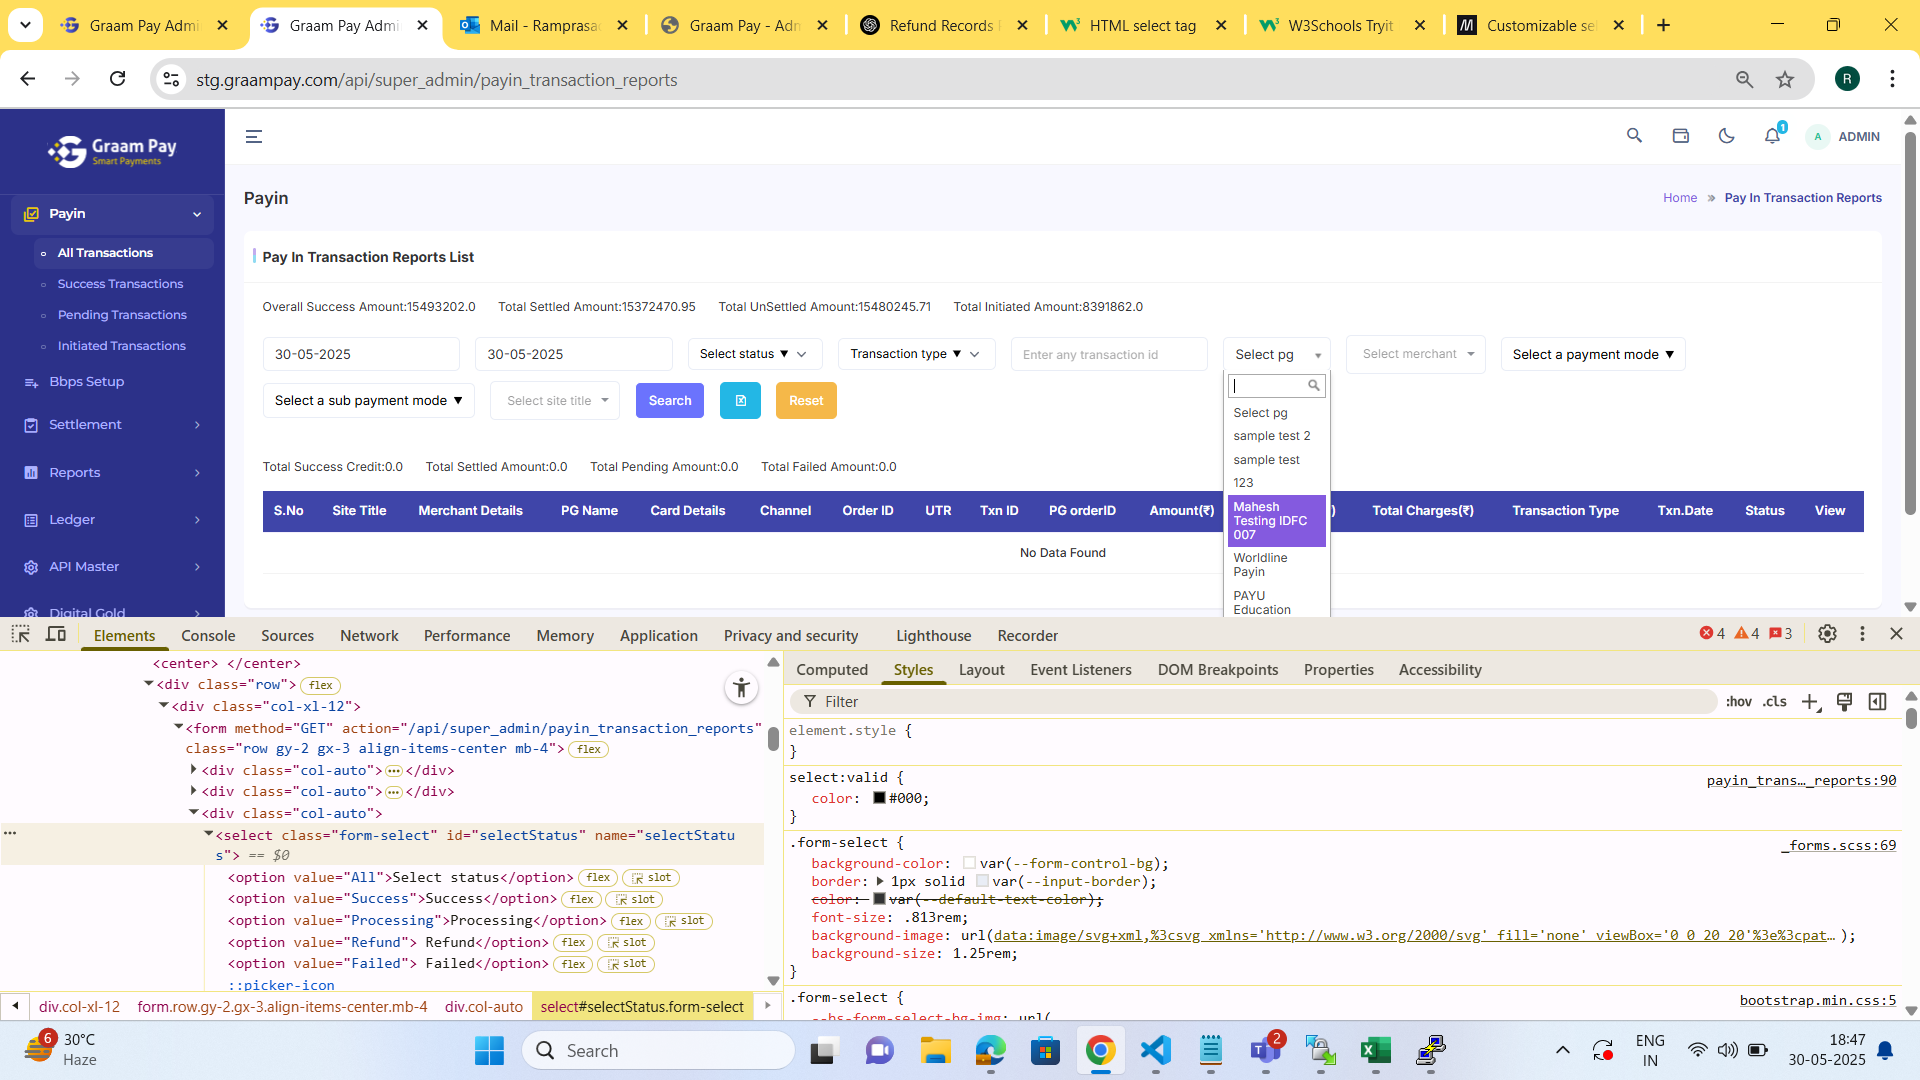Open the ADMIN profile menu
1920x1080 pixels.
[x=1845, y=137]
